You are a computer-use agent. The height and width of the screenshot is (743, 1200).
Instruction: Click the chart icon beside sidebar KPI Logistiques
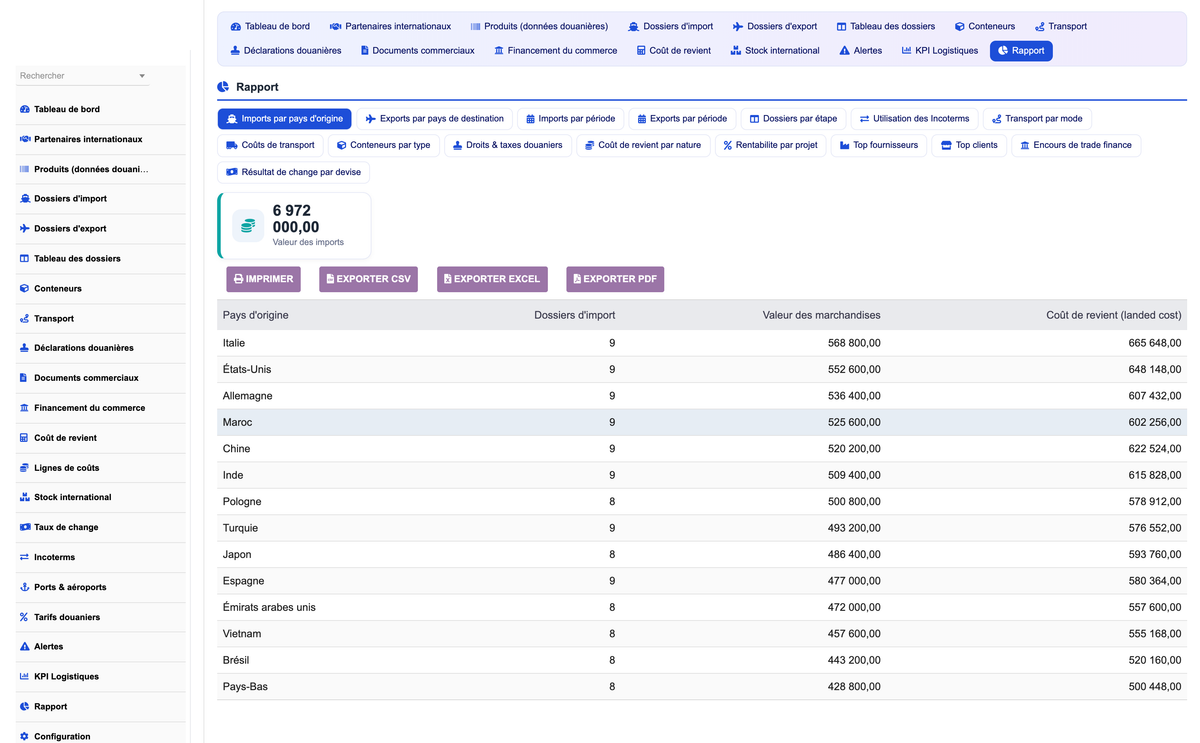point(25,677)
